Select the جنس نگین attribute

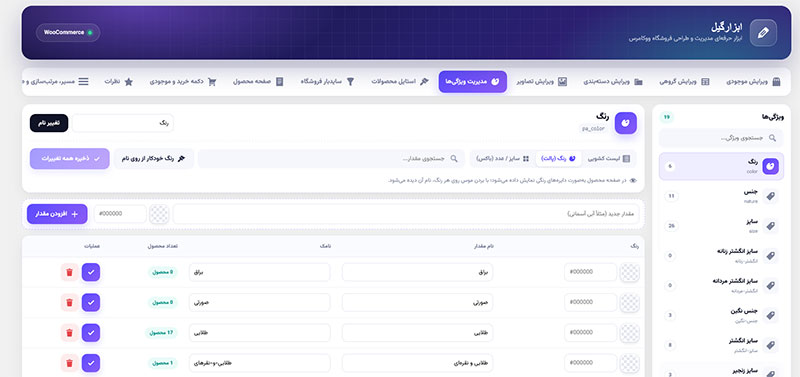point(721,315)
